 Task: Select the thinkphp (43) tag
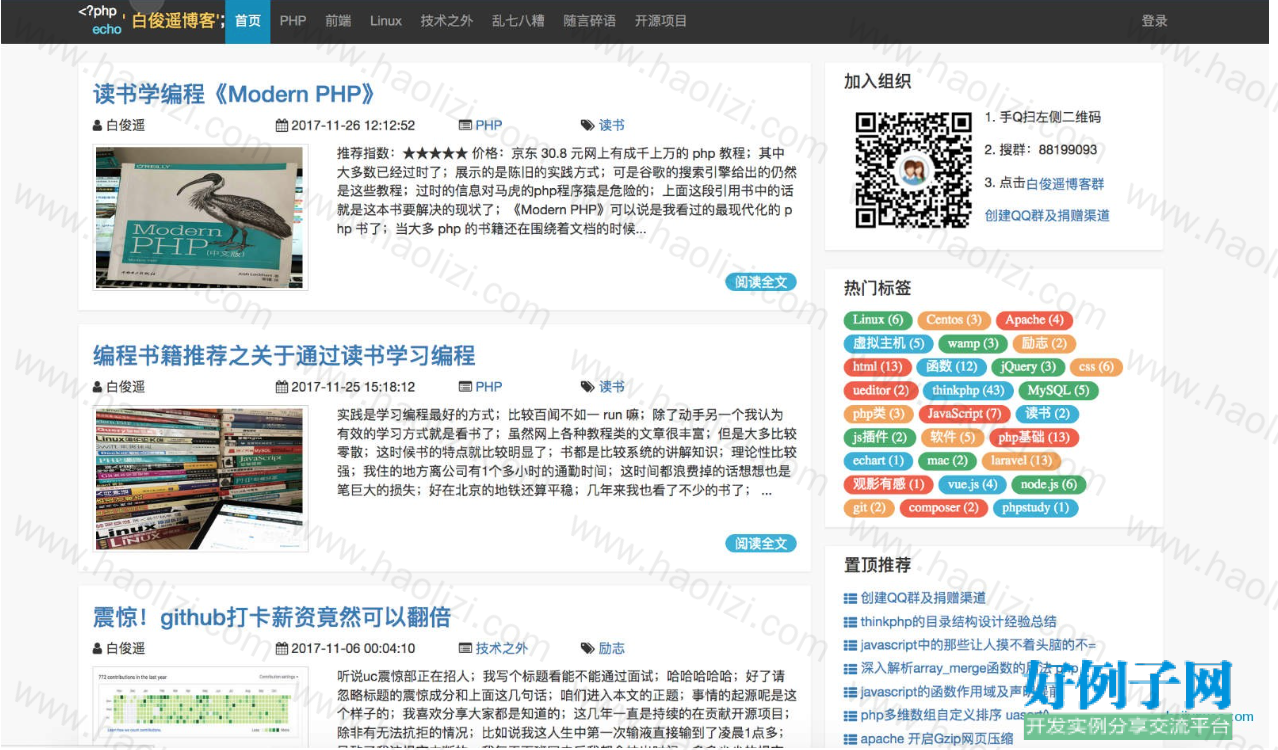967,390
